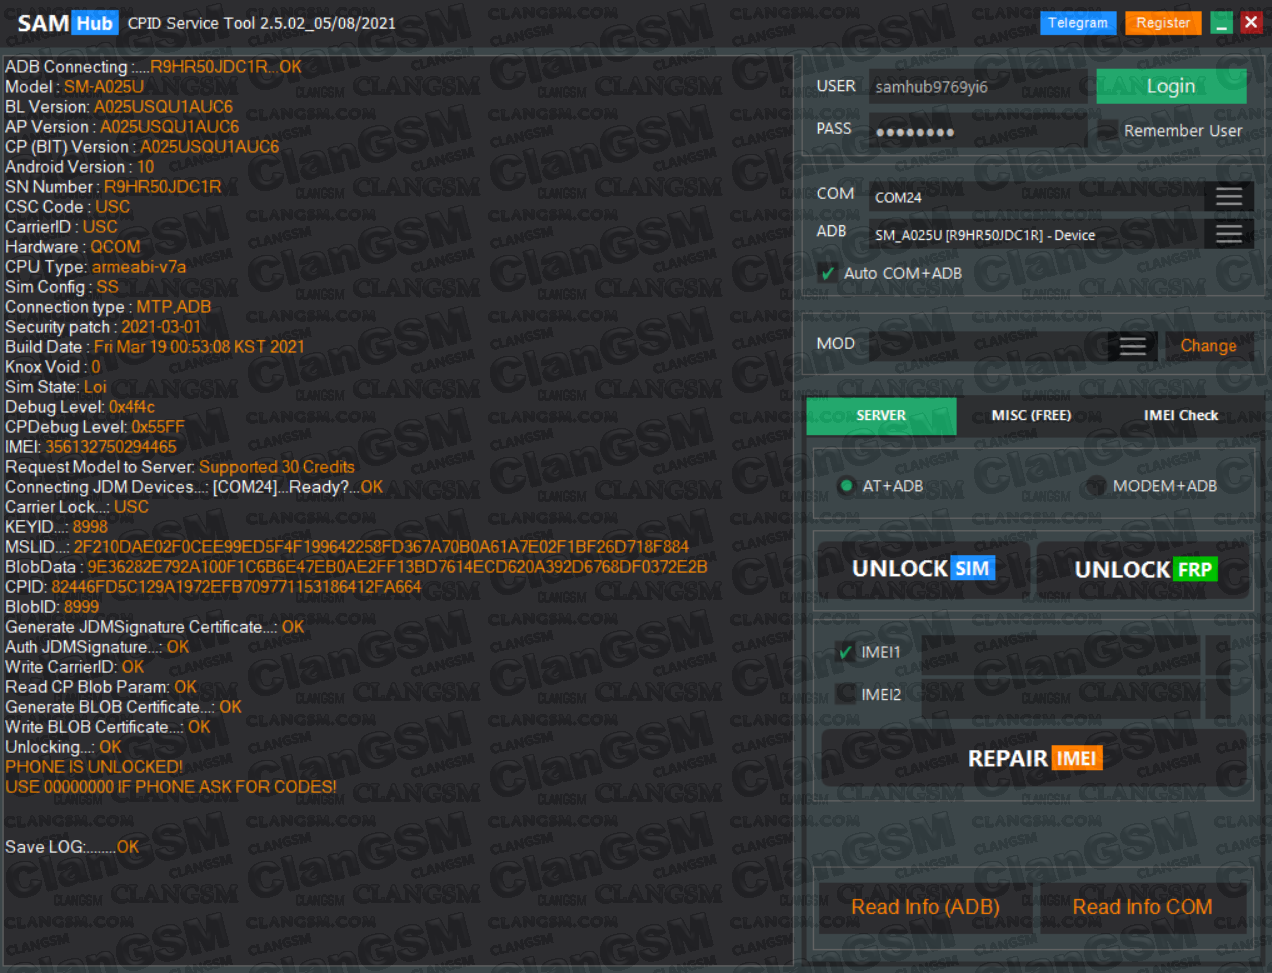1272x973 pixels.
Task: Select the "SN Number : R9HR50JDC1R" line
Action: coord(113,187)
